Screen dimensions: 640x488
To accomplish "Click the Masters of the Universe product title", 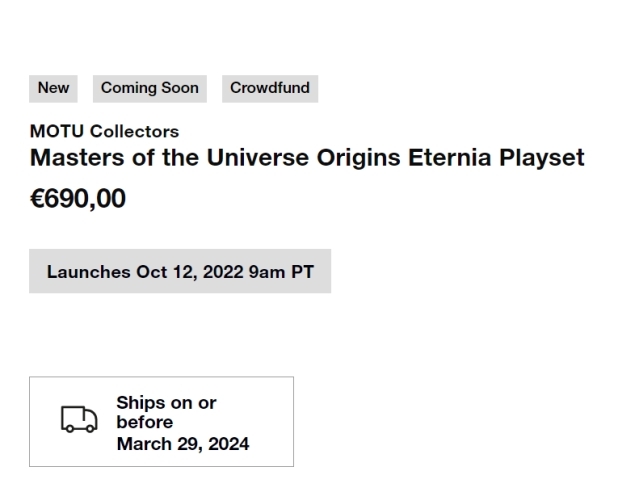I will point(307,158).
